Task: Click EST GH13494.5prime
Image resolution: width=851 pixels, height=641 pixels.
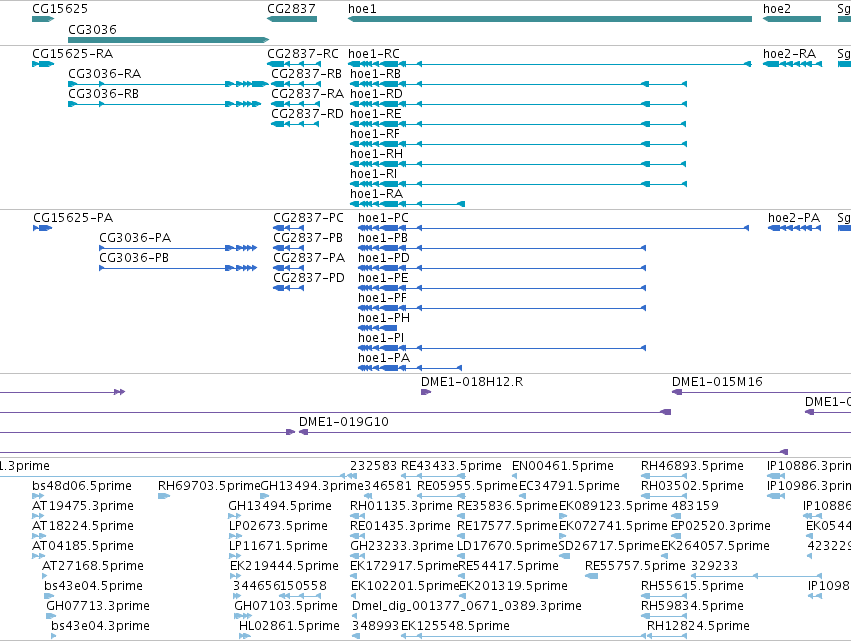Action: (x=280, y=506)
